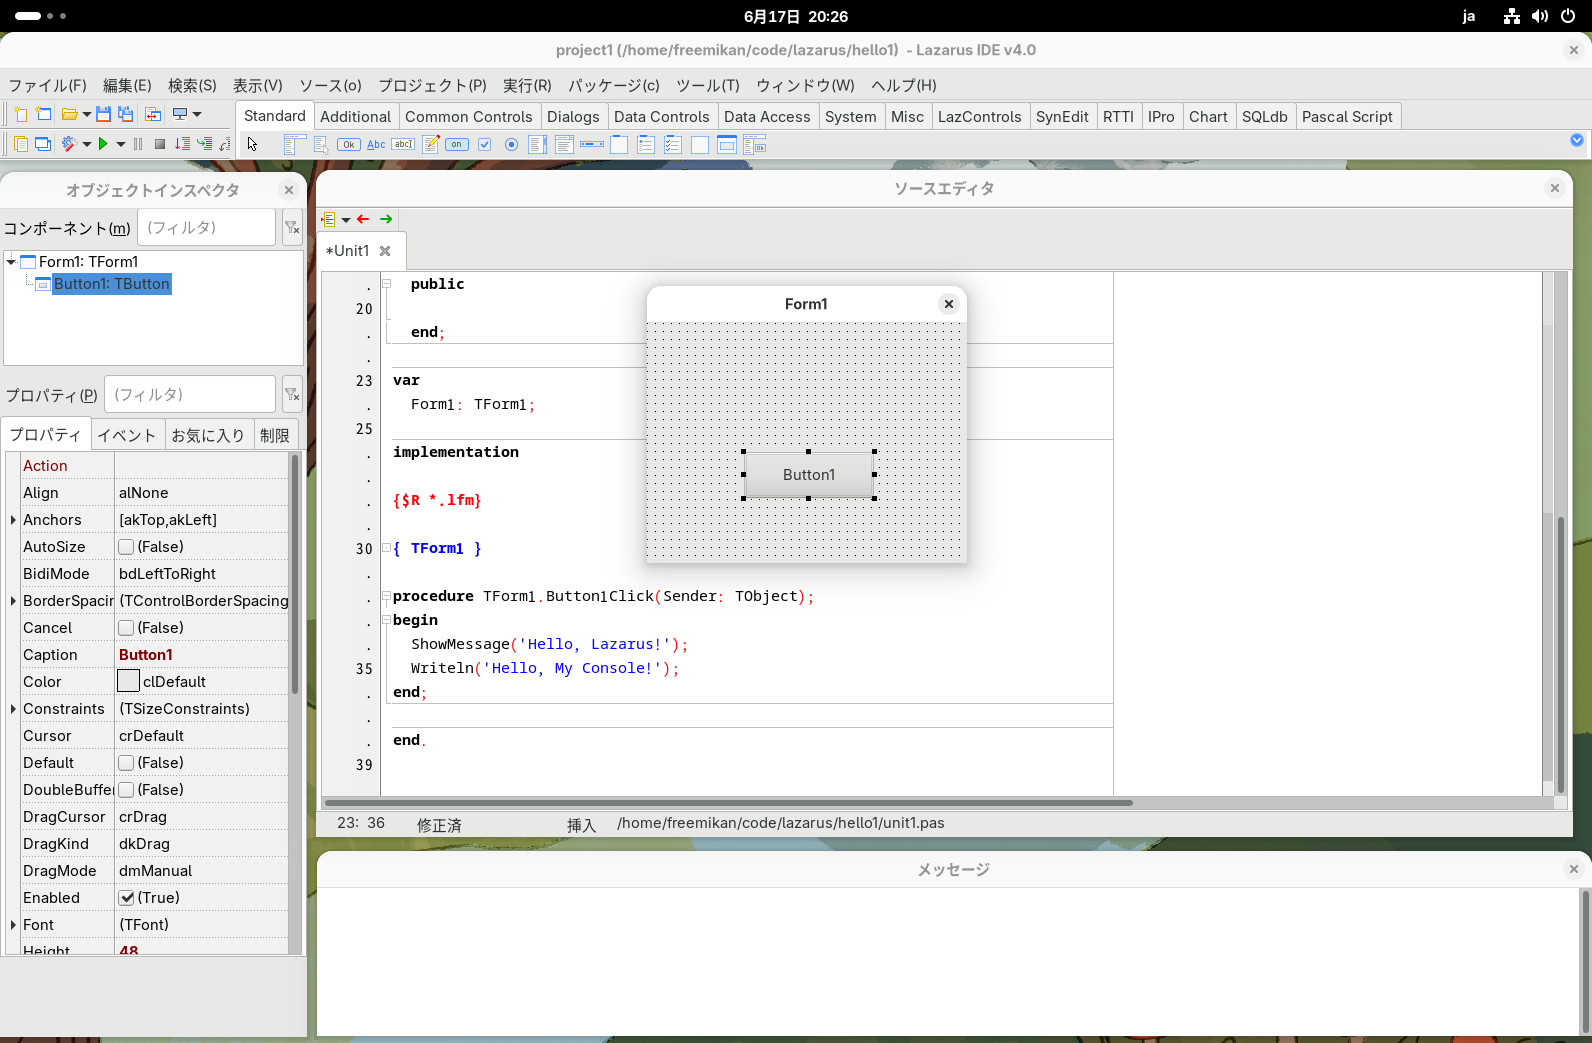Click the Save file floppy icon
Screen dimensions: 1592x1043
(x=103, y=114)
